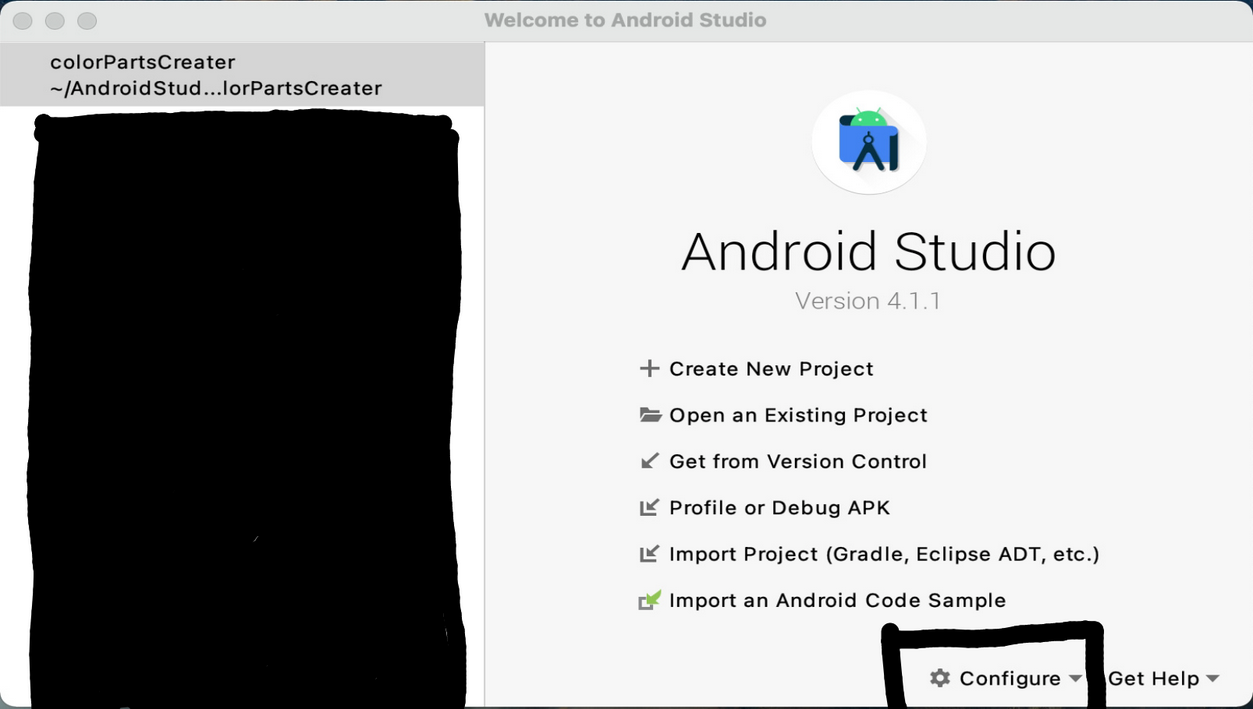Open recent project colorPartsCreater
1253x709 pixels.
[242, 75]
